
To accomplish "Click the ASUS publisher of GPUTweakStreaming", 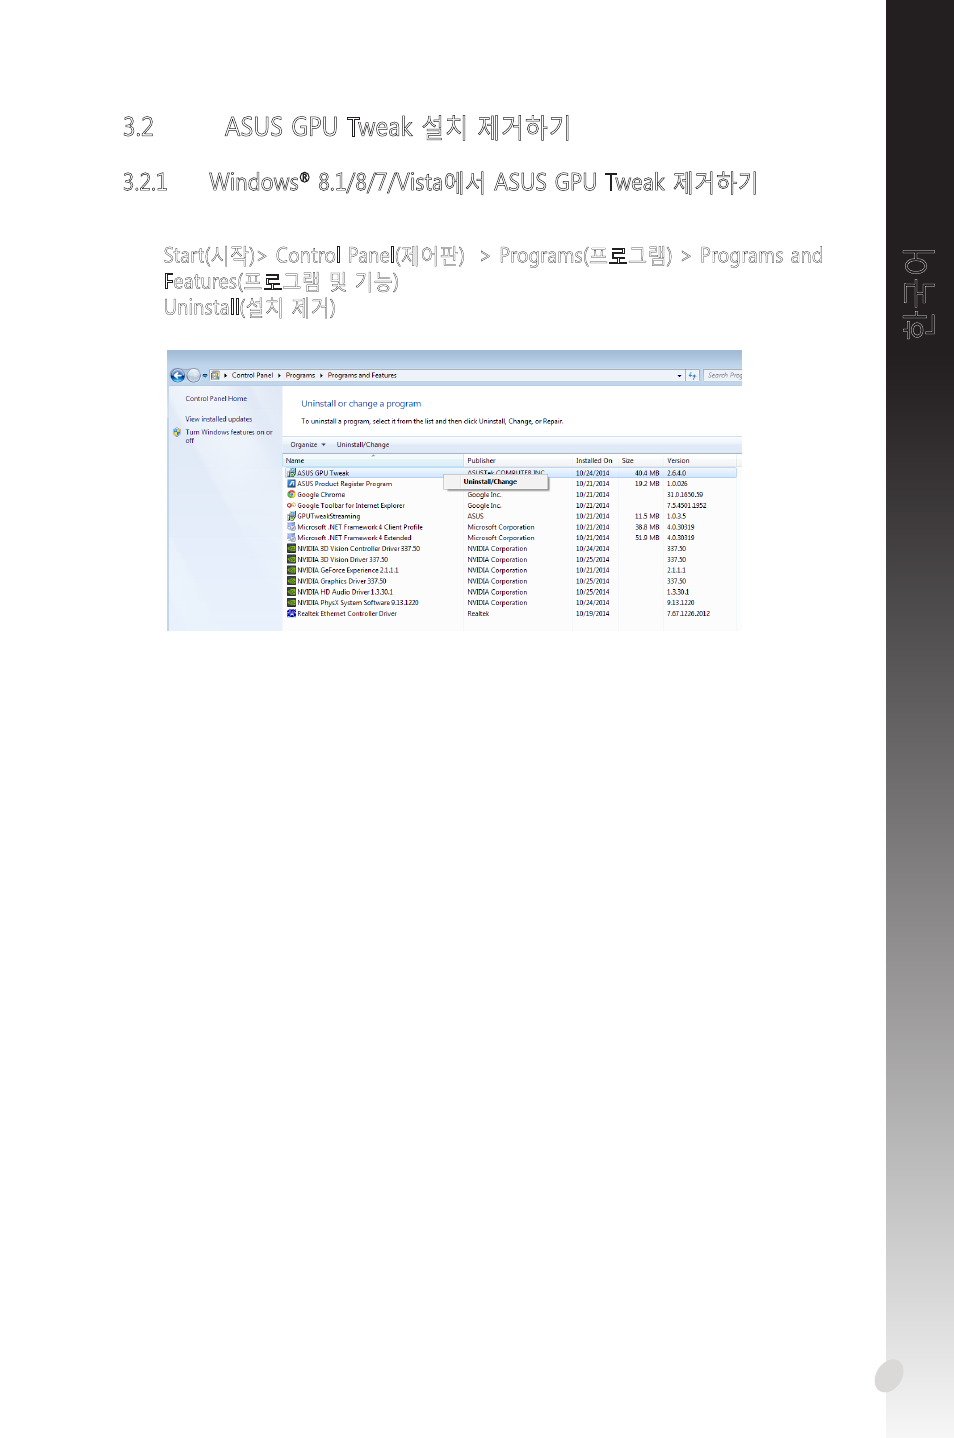I will [x=475, y=517].
